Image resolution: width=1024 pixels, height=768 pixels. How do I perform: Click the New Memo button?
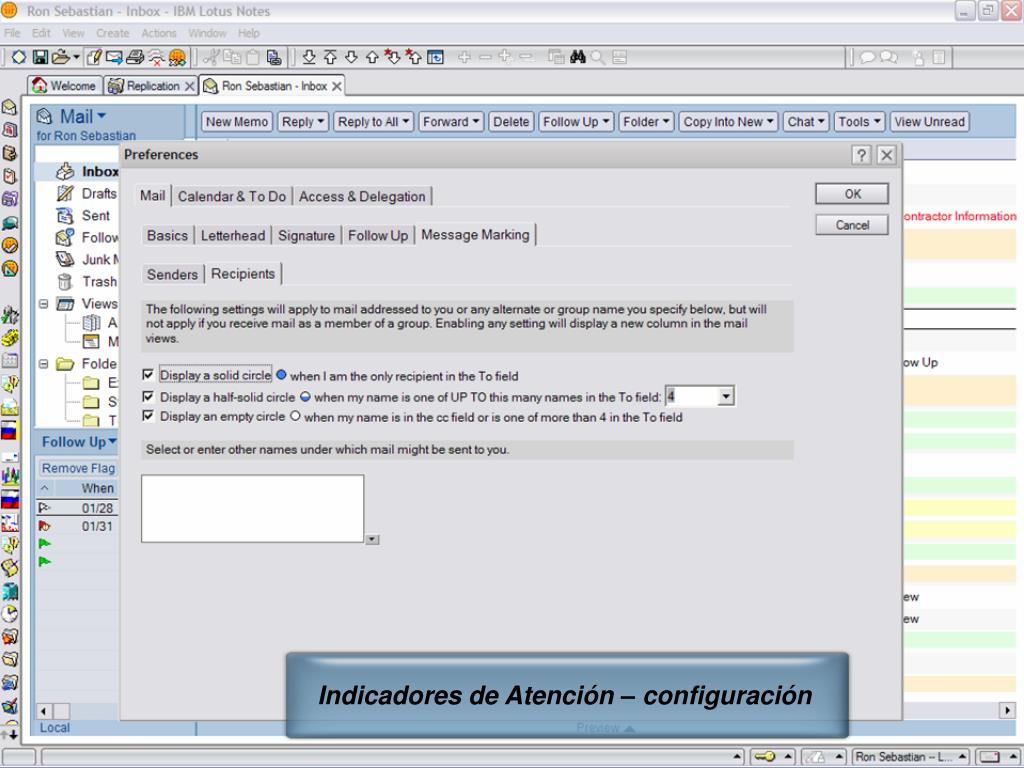pos(236,121)
